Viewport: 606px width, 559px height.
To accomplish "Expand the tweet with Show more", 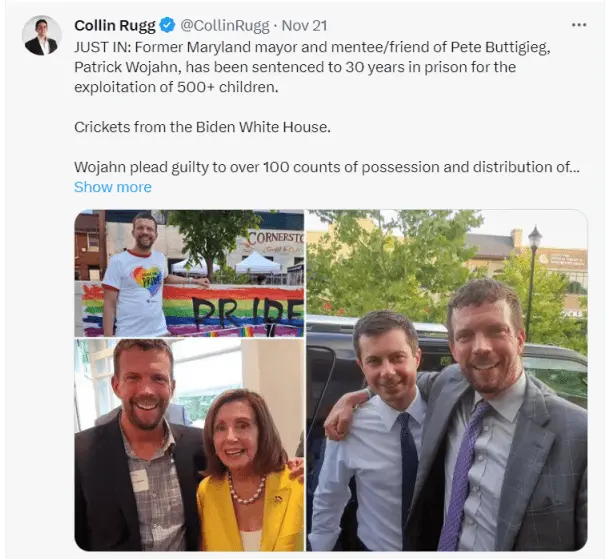I will (113, 187).
